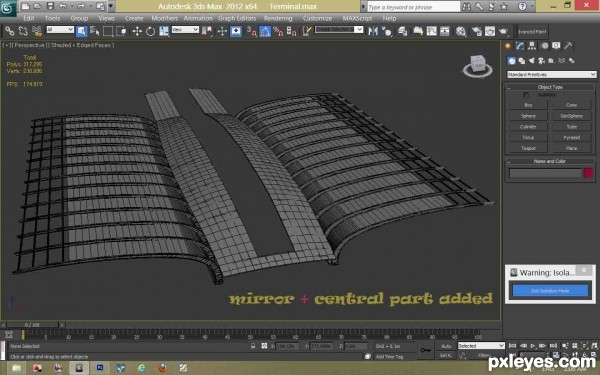Toggle Angle Snap

coord(265,31)
